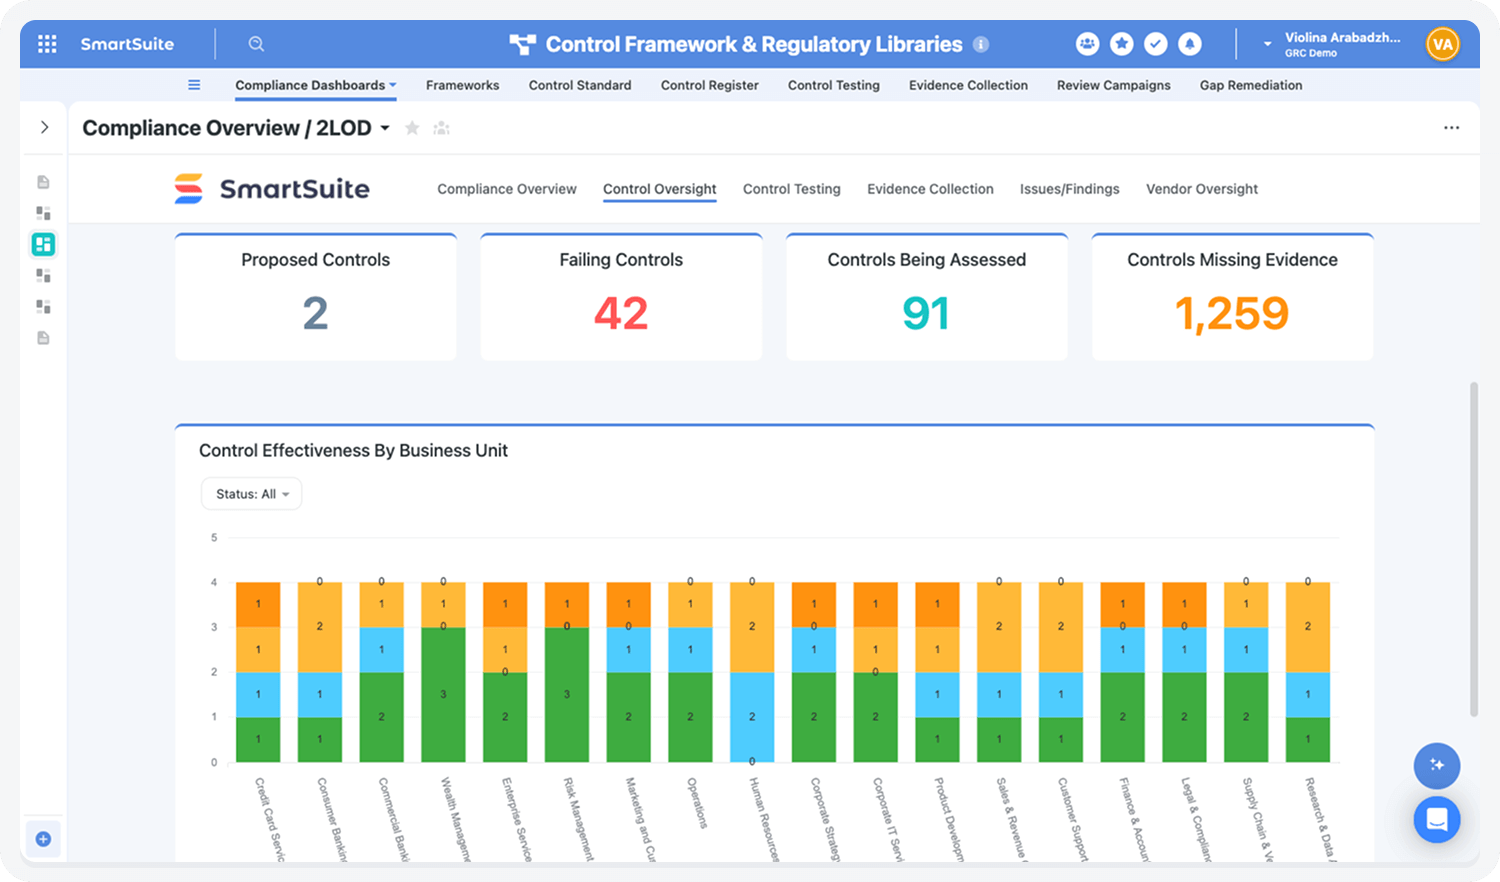Click the green segment of Risk Management bar
The image size is (1500, 882).
[567, 695]
